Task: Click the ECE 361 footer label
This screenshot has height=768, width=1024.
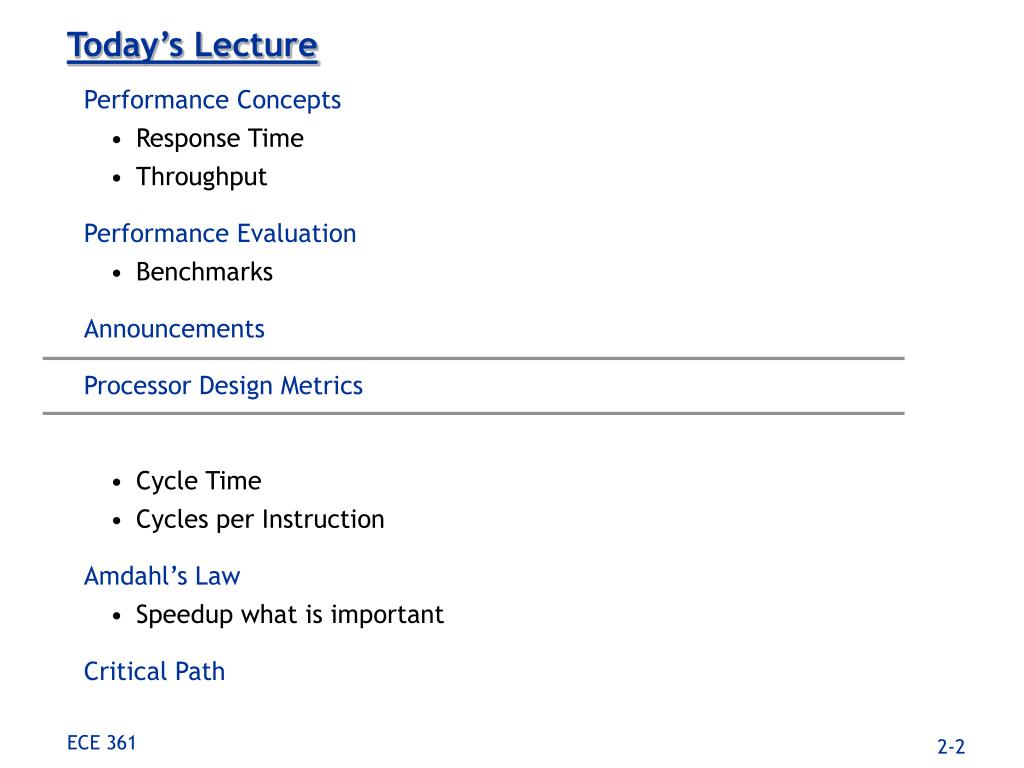Action: click(101, 743)
